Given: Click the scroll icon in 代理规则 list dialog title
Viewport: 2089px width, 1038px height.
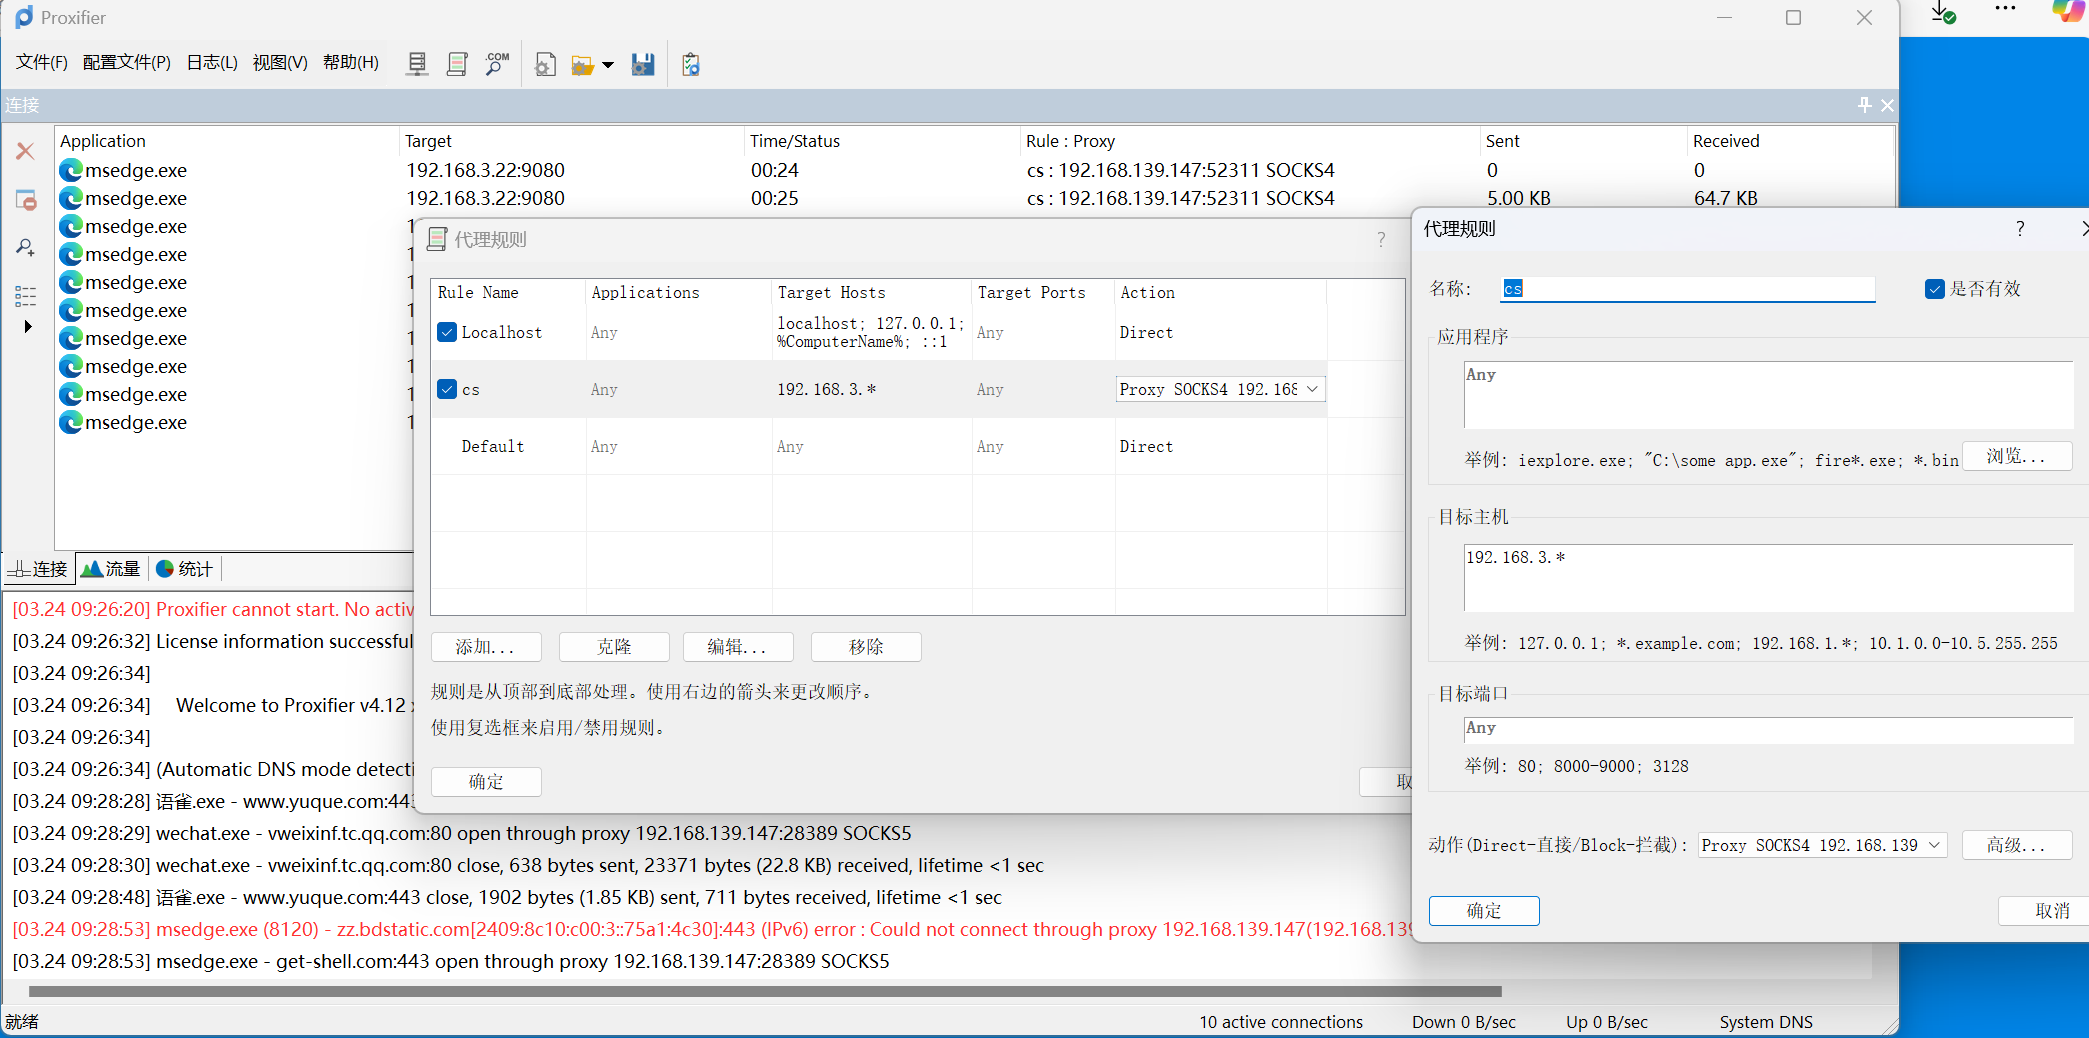Looking at the screenshot, I should pos(437,239).
